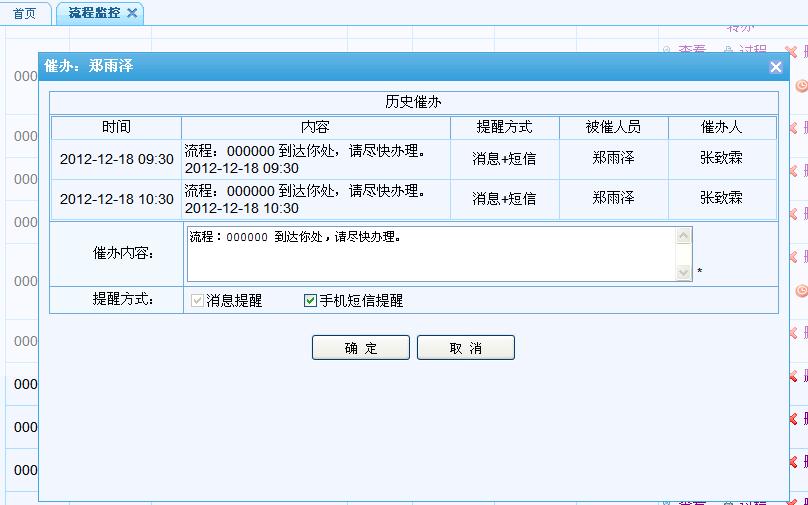
Task: Click the 时间 column header
Action: [x=116, y=127]
